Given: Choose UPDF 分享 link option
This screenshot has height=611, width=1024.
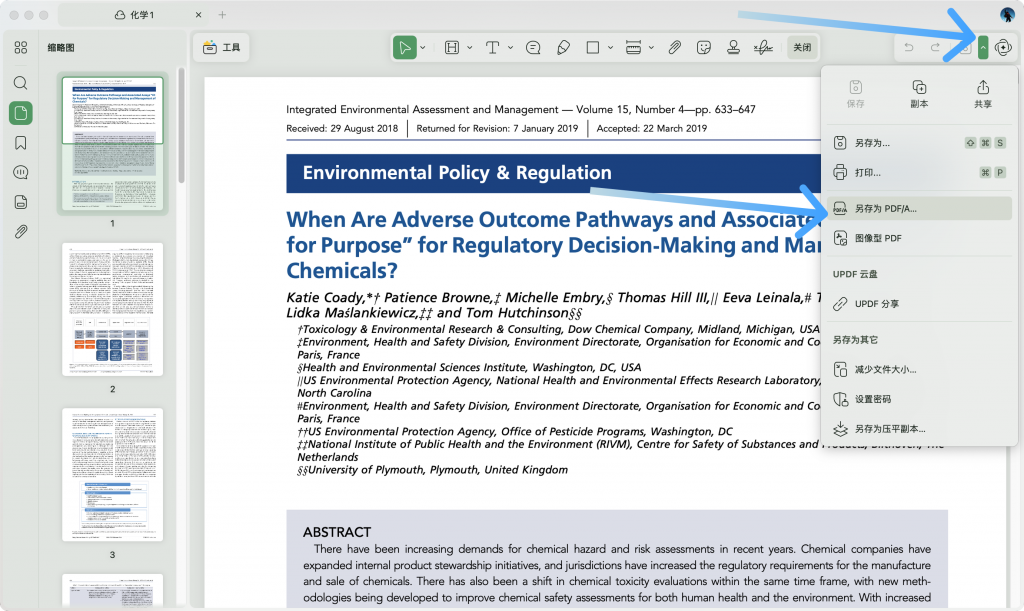Looking at the screenshot, I should coord(919,304).
